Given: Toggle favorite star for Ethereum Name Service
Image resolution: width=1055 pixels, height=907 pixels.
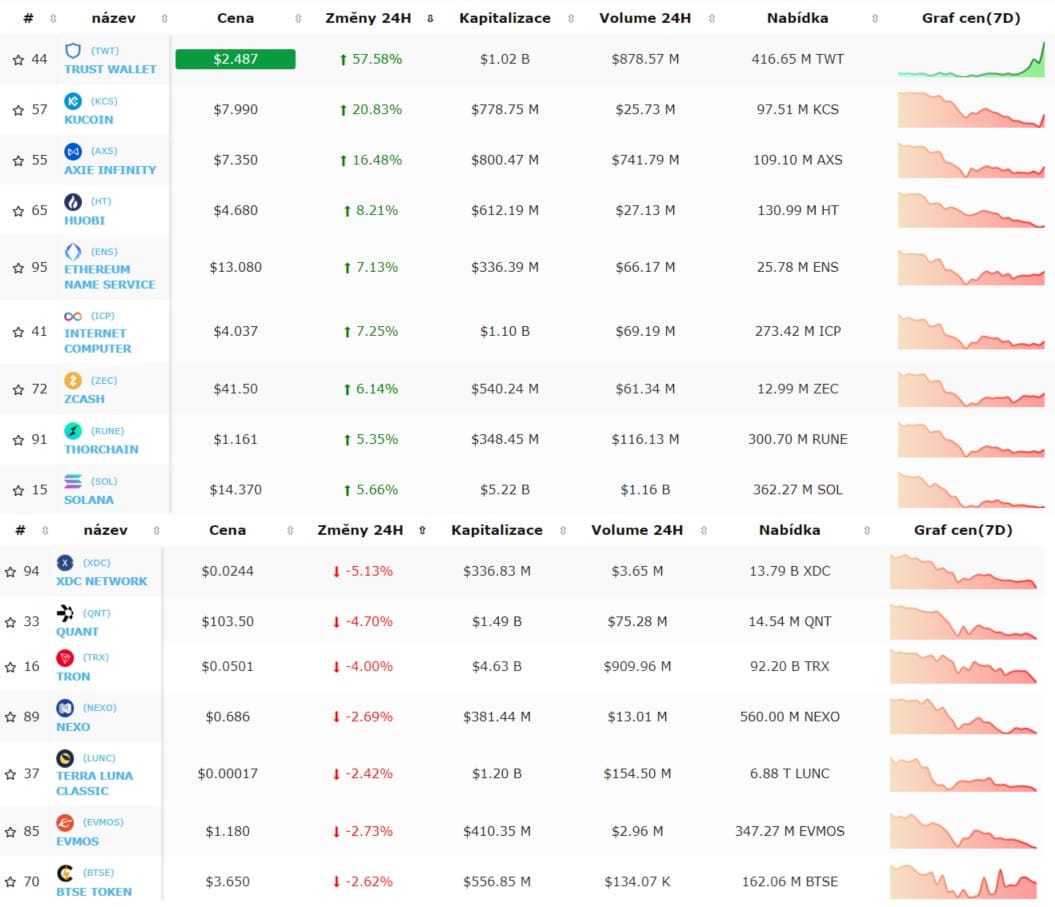Looking at the screenshot, I should click(18, 268).
